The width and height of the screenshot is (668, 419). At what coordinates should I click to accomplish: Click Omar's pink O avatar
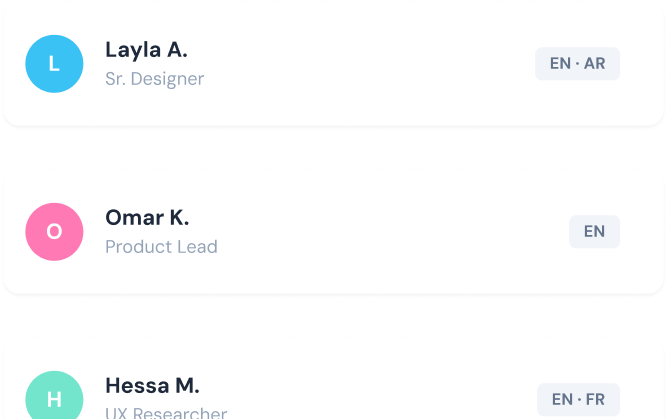click(54, 232)
